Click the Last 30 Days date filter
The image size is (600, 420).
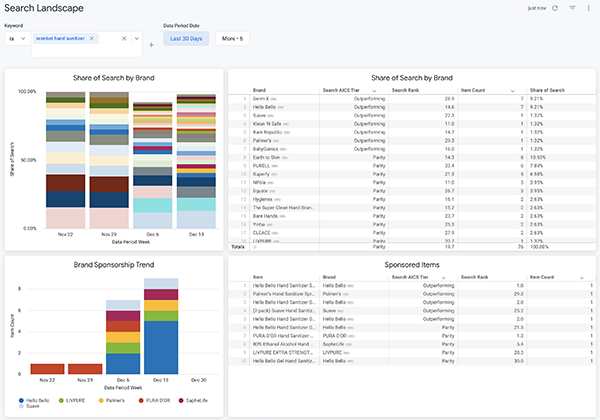(x=186, y=38)
